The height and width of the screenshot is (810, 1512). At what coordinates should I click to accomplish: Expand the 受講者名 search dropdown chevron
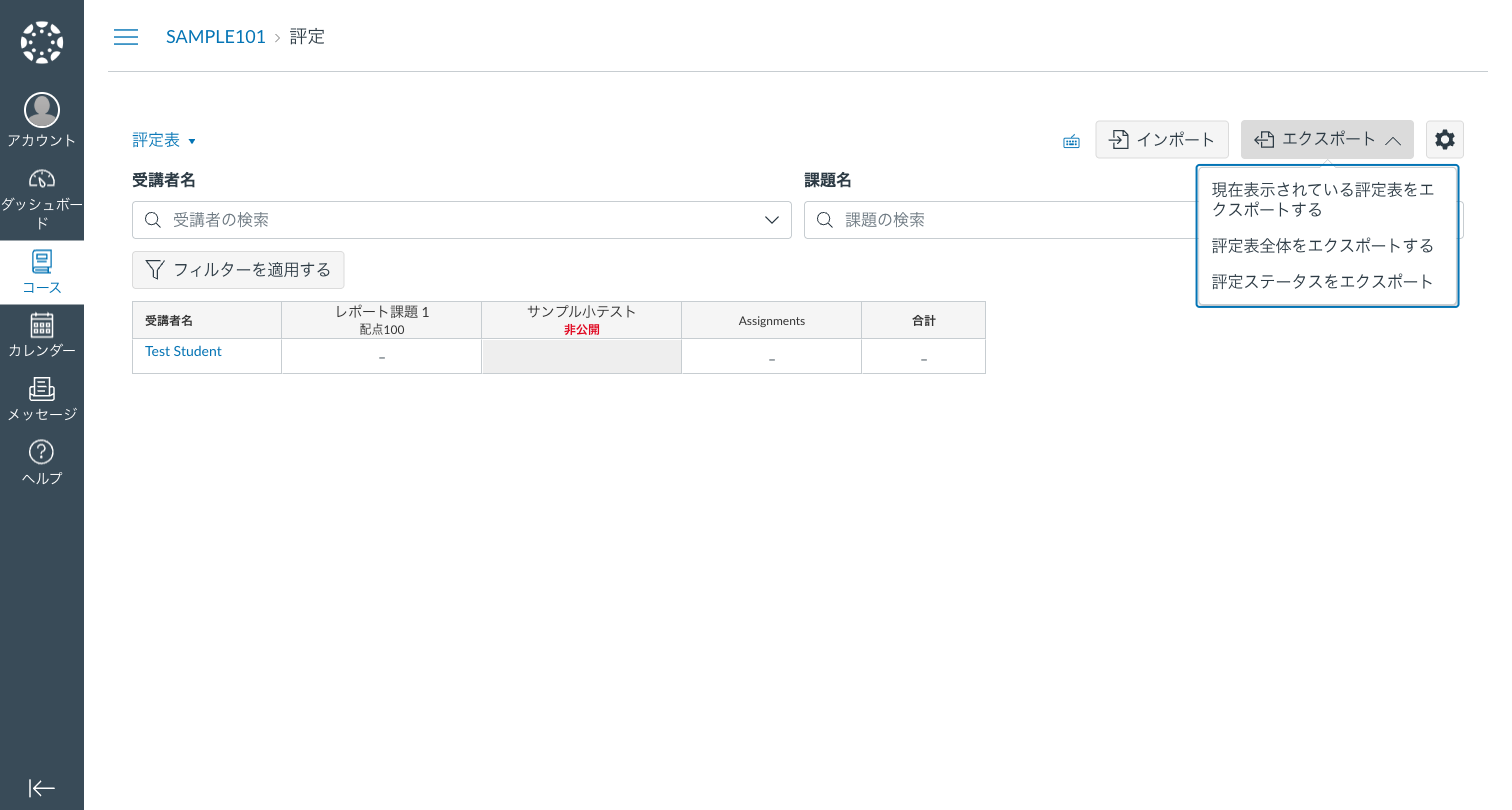(x=771, y=220)
